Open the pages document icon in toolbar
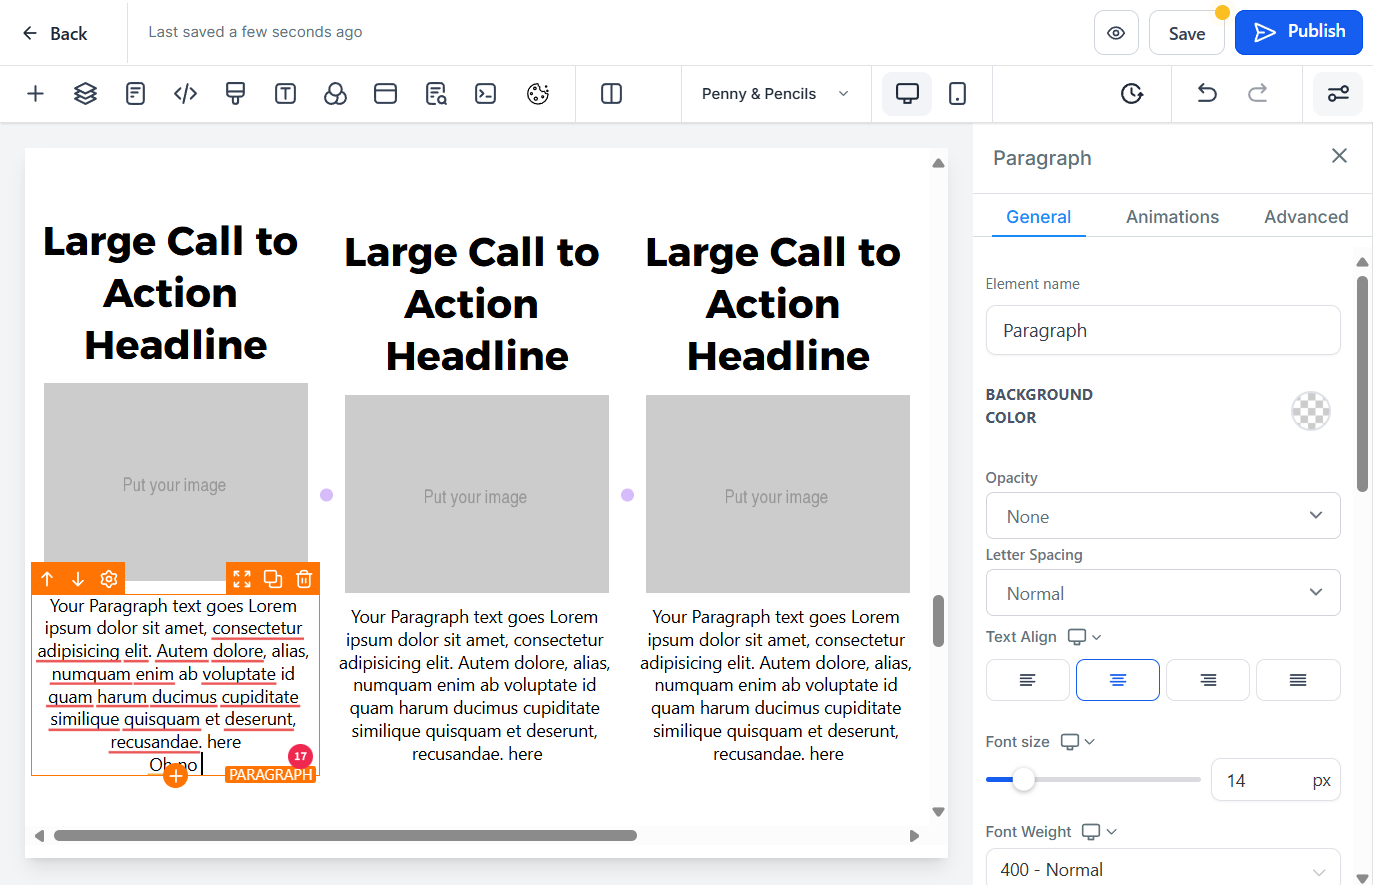Image resolution: width=1373 pixels, height=885 pixels. pos(136,94)
